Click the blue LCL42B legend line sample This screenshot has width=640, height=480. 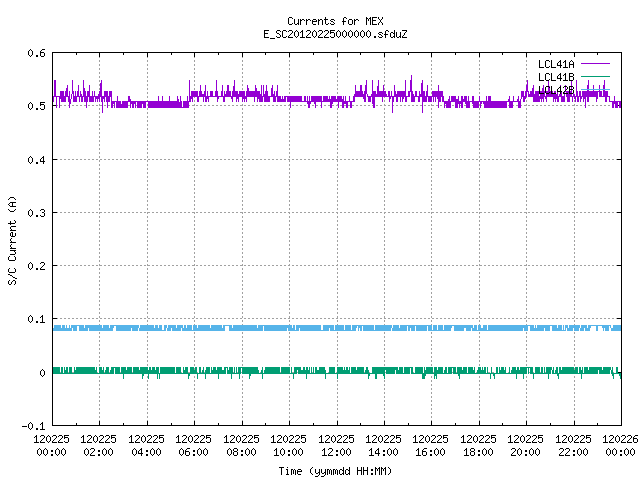pyautogui.click(x=595, y=89)
